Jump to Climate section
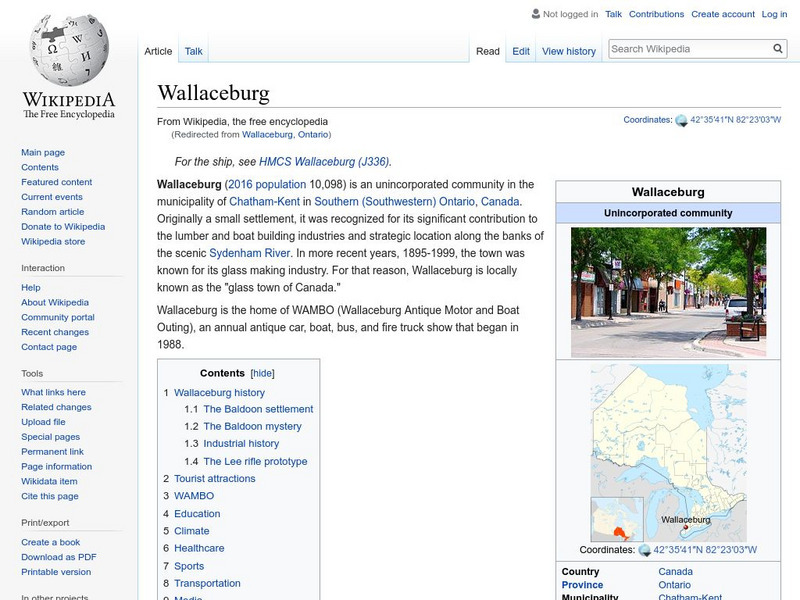Screen dimensions: 800x600 click(191, 531)
